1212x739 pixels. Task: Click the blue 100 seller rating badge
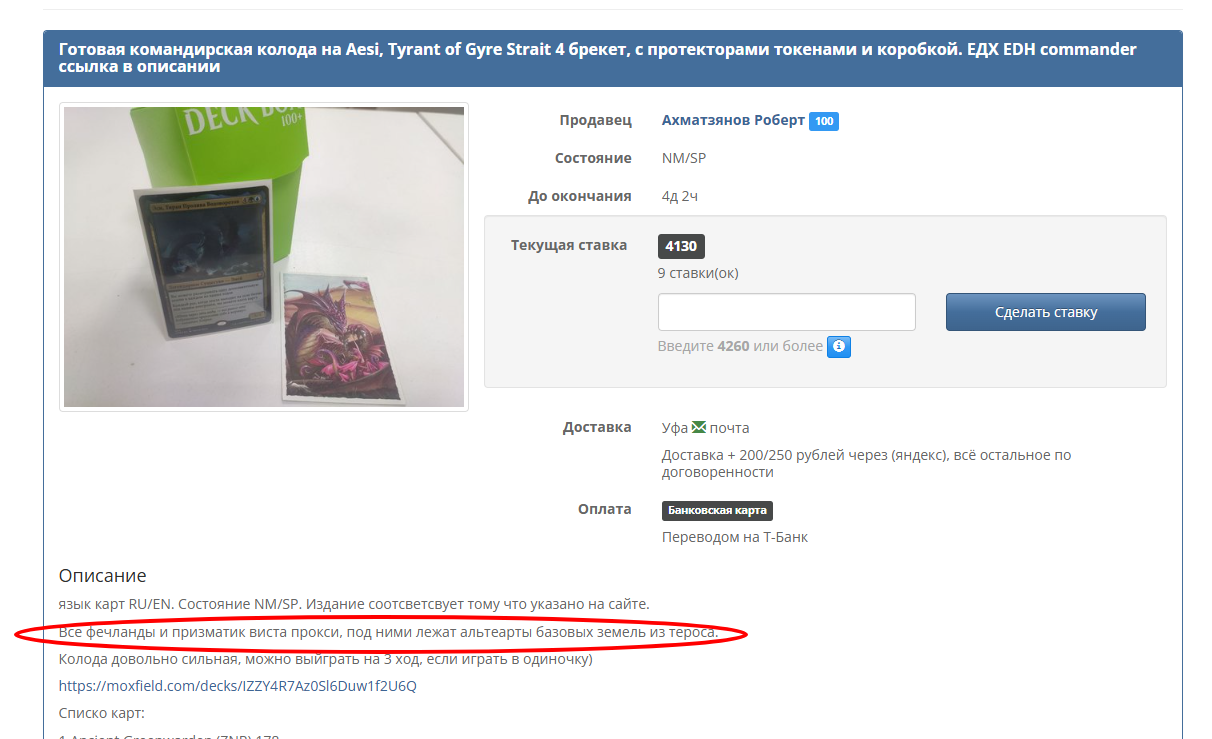(x=824, y=121)
